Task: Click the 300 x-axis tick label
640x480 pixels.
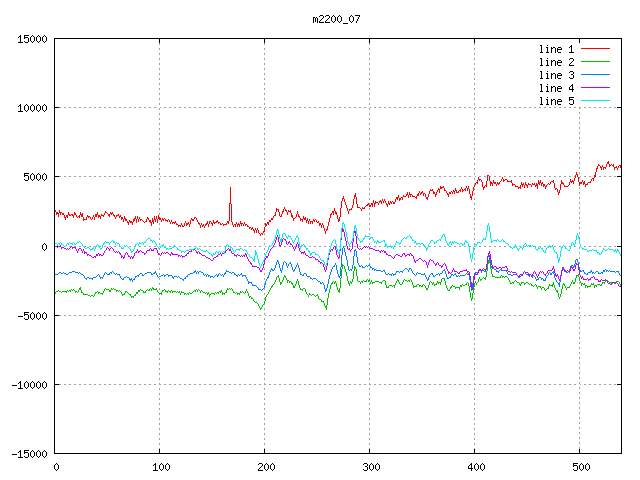Action: (x=370, y=467)
